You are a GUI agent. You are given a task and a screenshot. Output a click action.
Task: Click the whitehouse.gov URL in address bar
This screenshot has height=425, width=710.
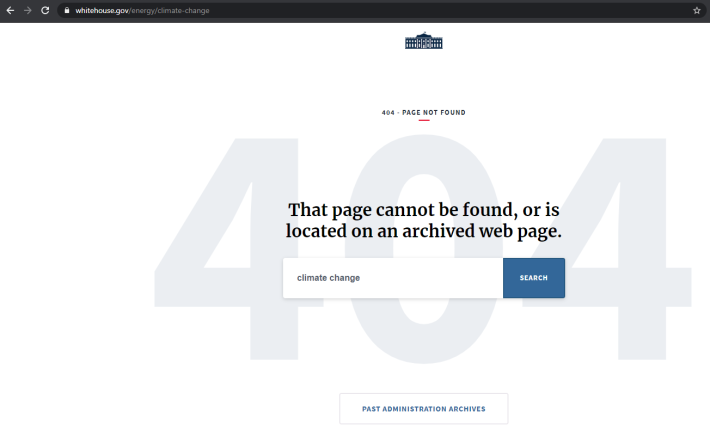[x=142, y=10]
